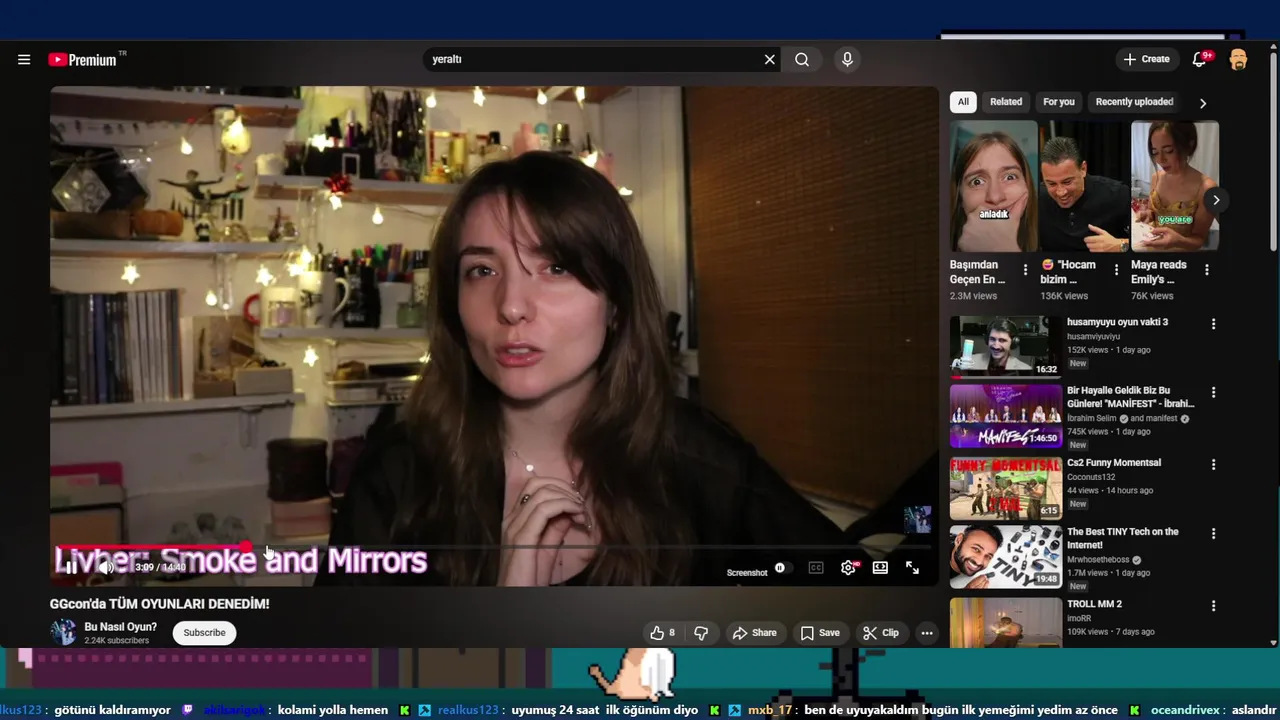The width and height of the screenshot is (1280, 720).
Task: Show more filter chips with arrow
Action: tap(1203, 103)
